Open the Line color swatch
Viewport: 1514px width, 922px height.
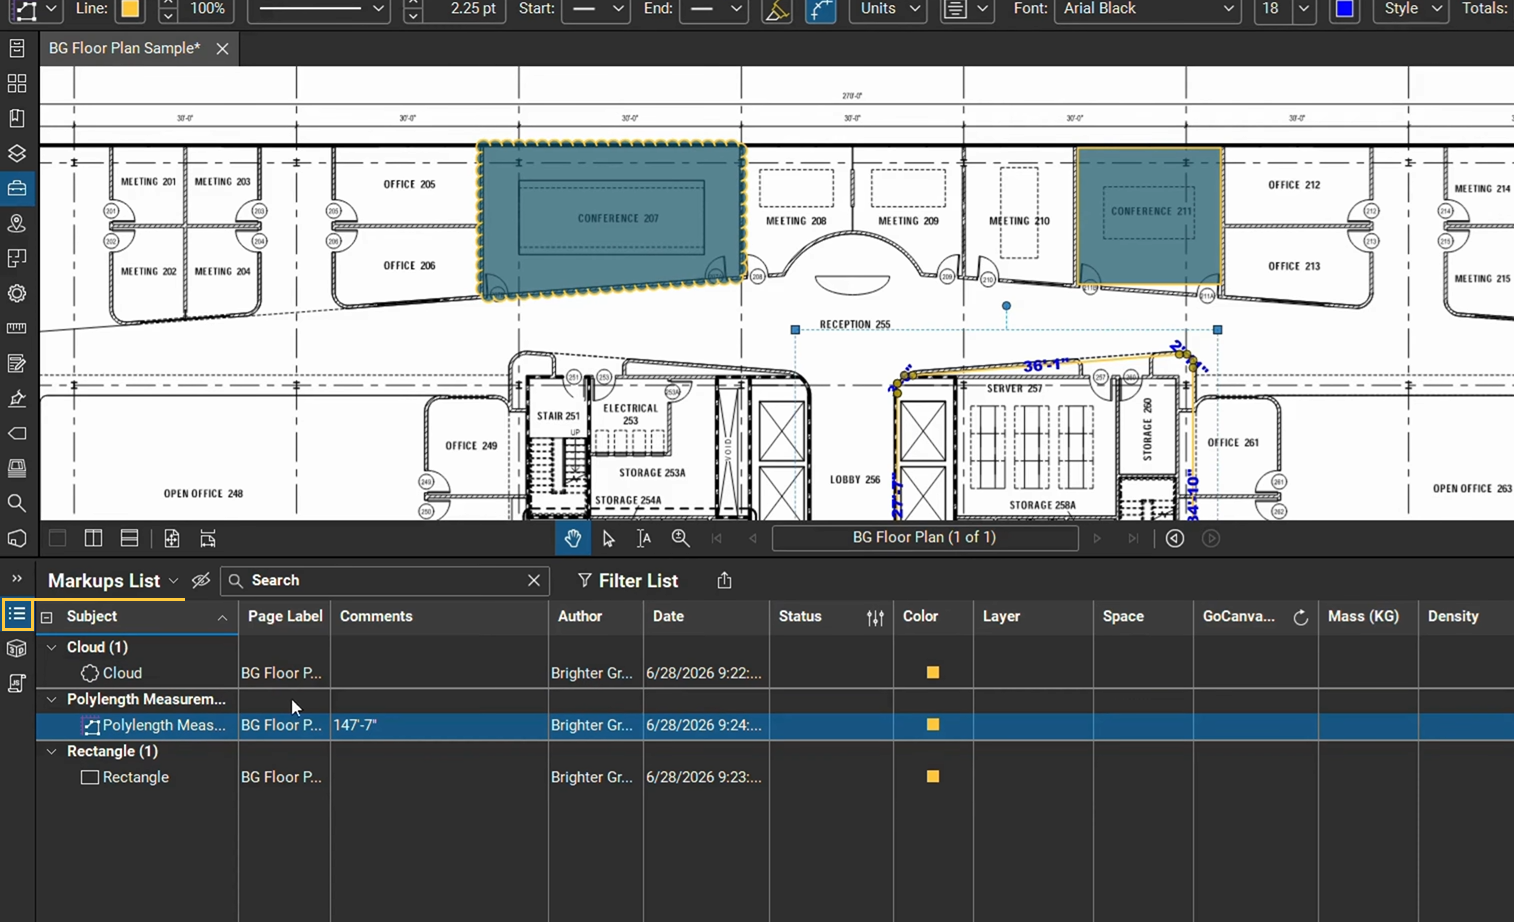pyautogui.click(x=129, y=9)
